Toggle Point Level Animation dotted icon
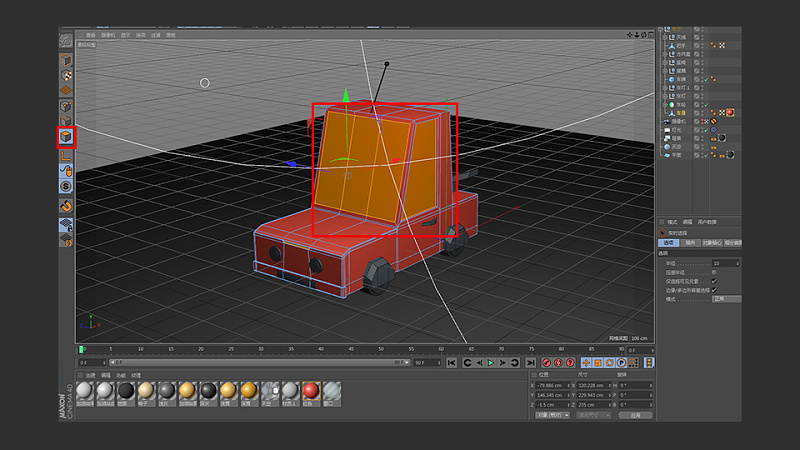 [x=633, y=363]
